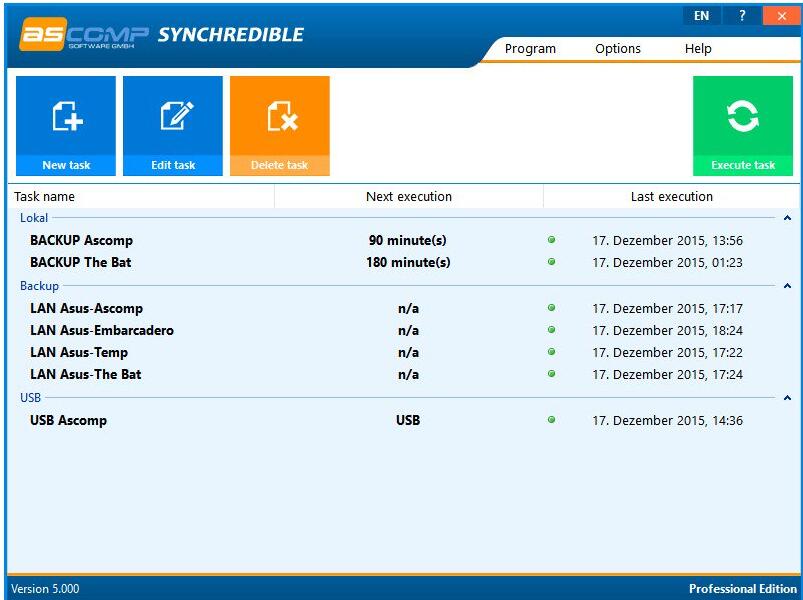Select the BACKUP Ascomp task
803x600 pixels.
coord(81,240)
